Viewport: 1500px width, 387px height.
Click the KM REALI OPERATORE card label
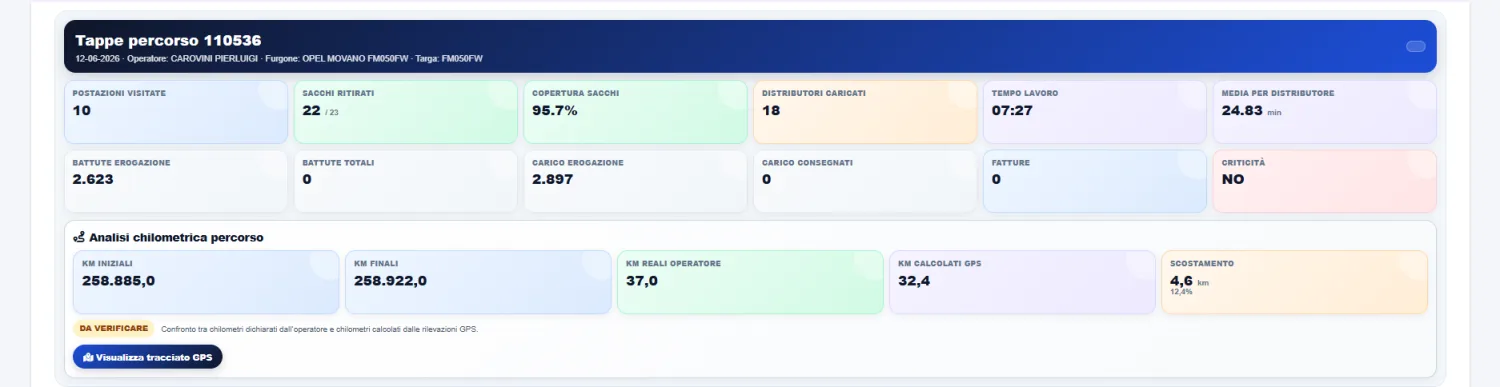tap(673, 263)
